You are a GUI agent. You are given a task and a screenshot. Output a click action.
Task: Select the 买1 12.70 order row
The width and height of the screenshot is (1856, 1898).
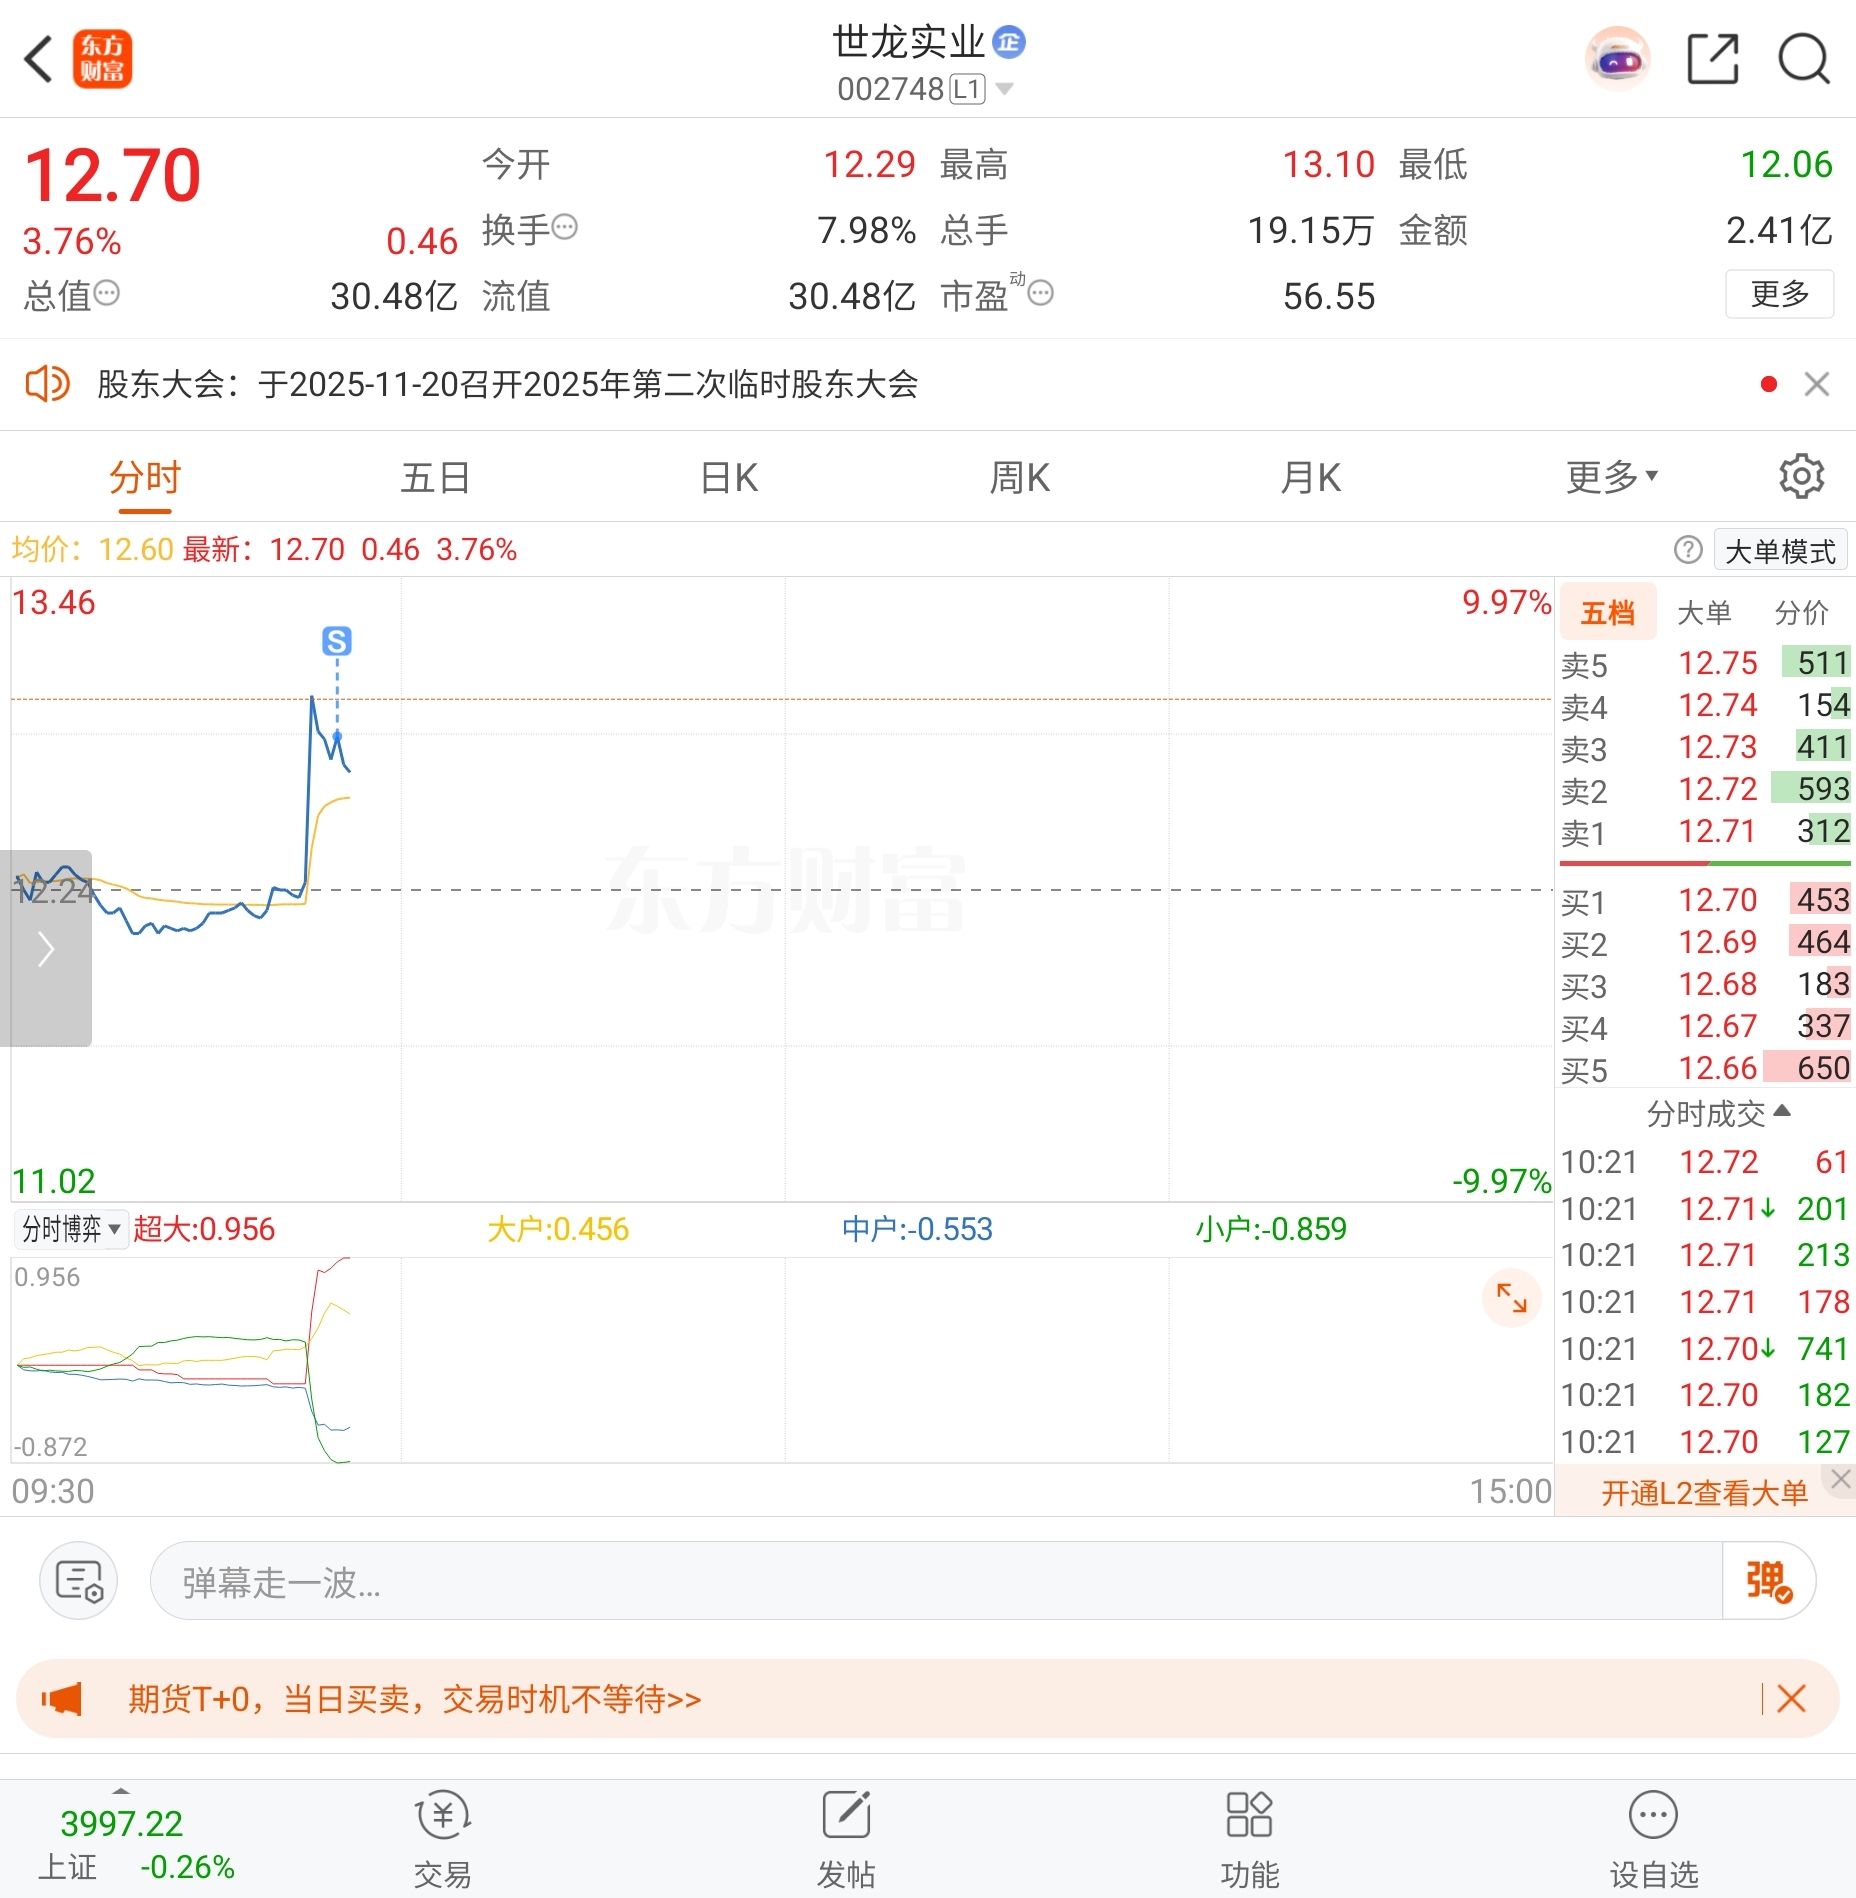tap(1706, 900)
